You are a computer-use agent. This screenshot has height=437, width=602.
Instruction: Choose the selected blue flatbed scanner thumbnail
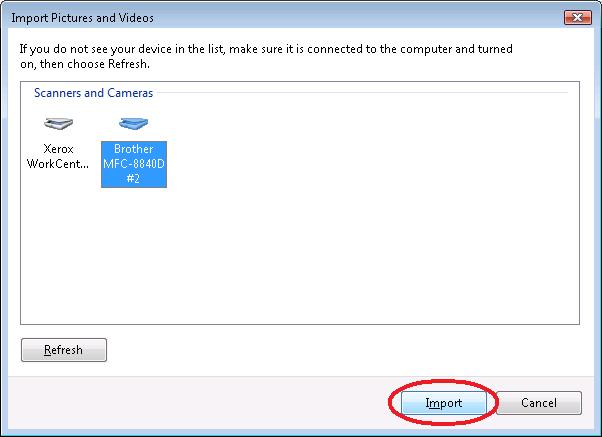[x=133, y=123]
